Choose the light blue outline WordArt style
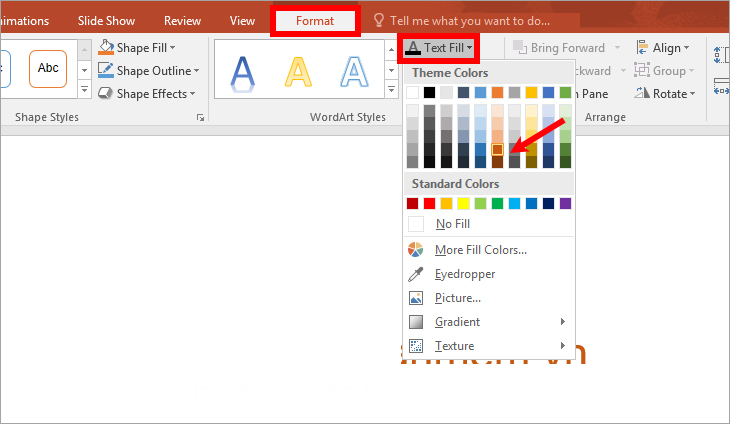Screen dimensions: 730x424 352,70
